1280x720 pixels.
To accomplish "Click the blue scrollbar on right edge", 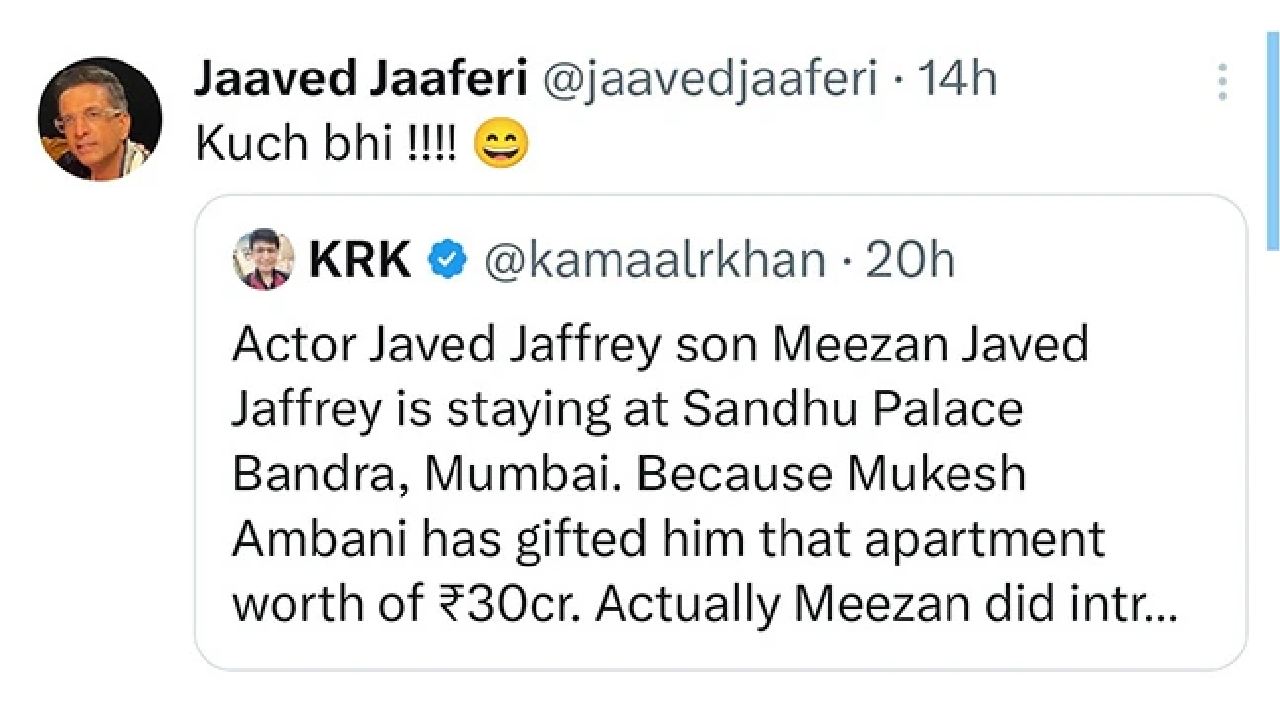I will [1272, 140].
